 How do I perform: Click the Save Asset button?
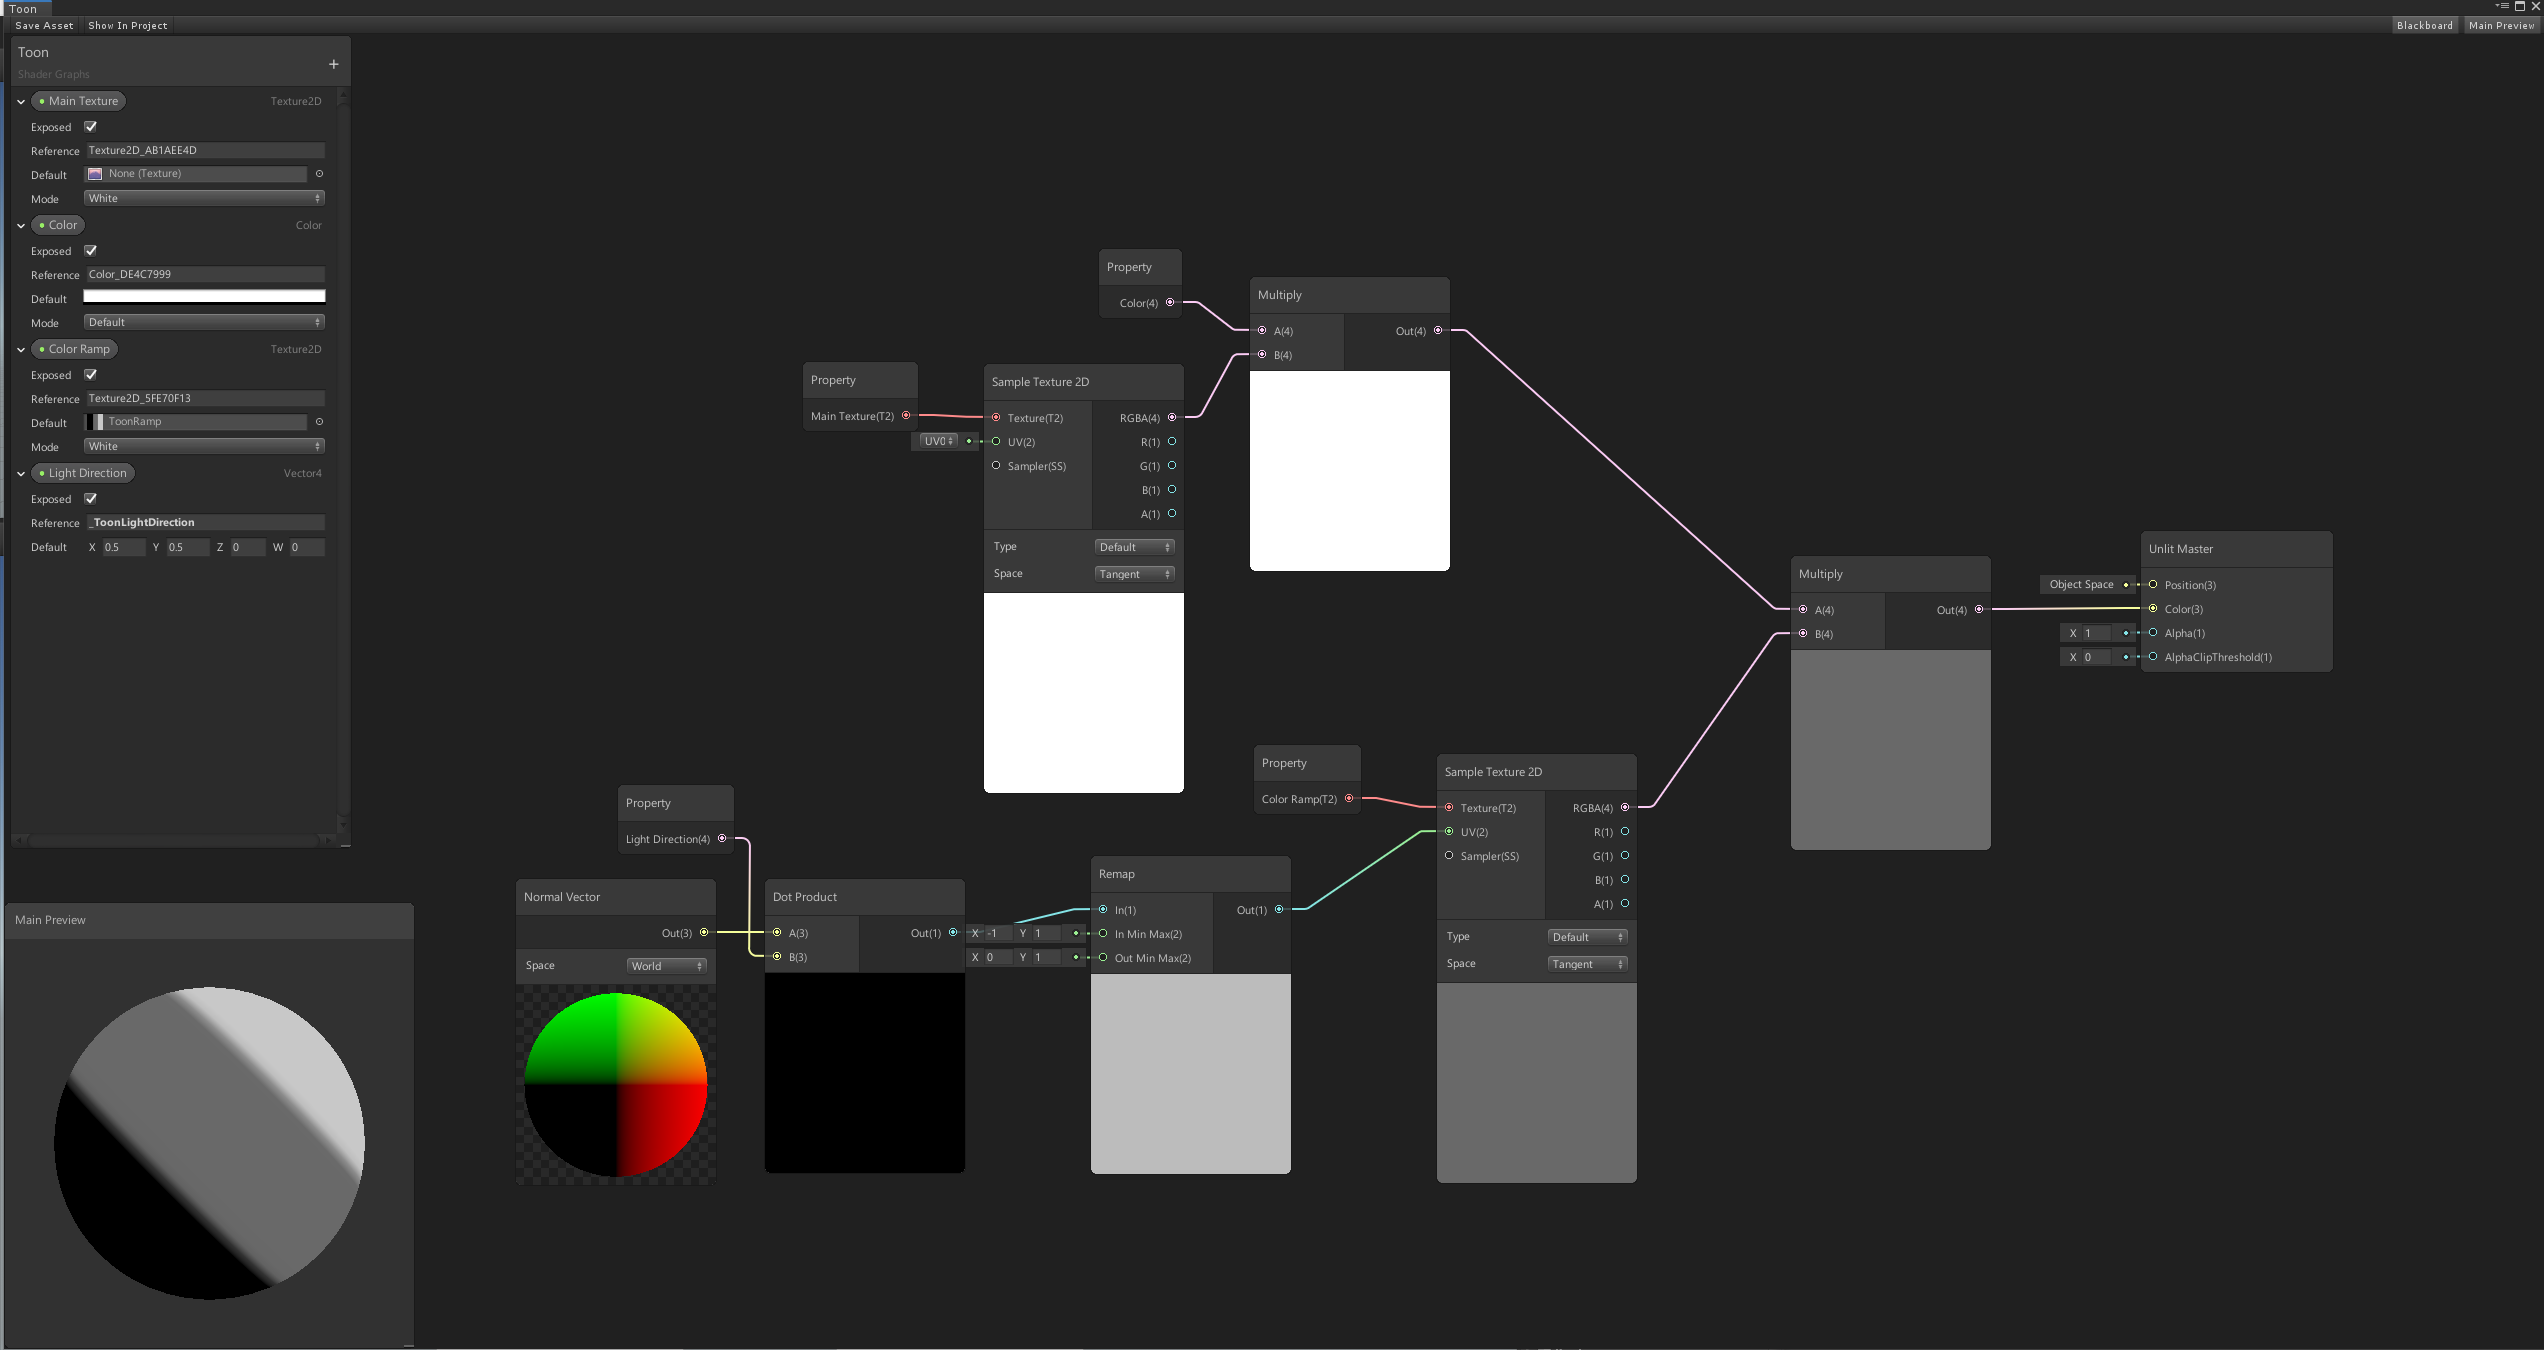(44, 26)
